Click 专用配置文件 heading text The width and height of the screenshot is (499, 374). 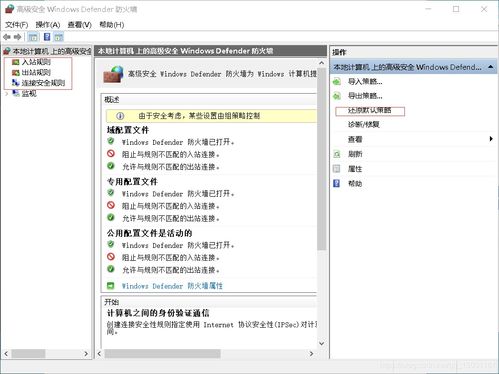point(132,182)
